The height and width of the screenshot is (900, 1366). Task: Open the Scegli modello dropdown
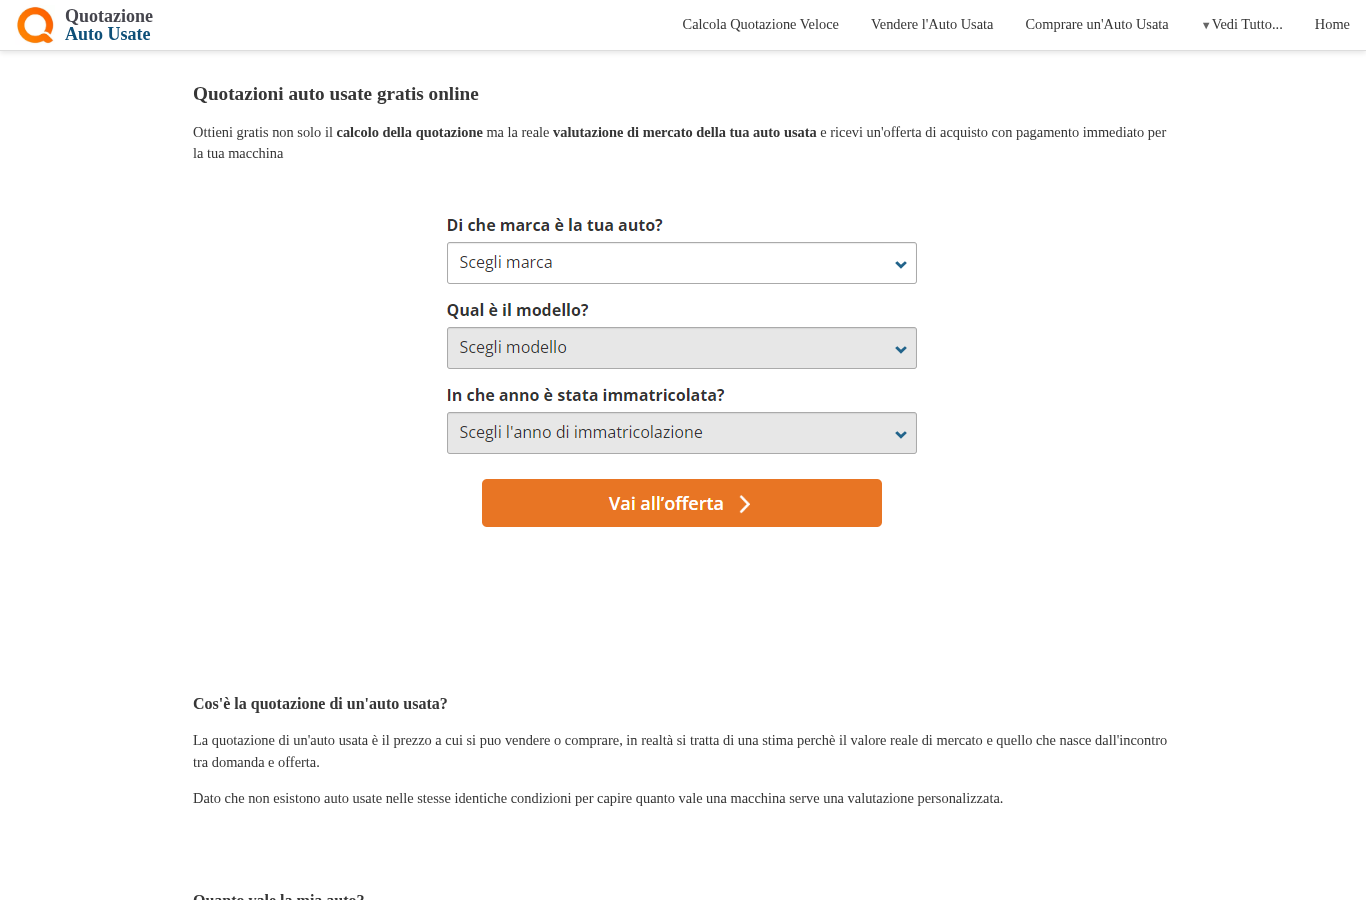[681, 348]
